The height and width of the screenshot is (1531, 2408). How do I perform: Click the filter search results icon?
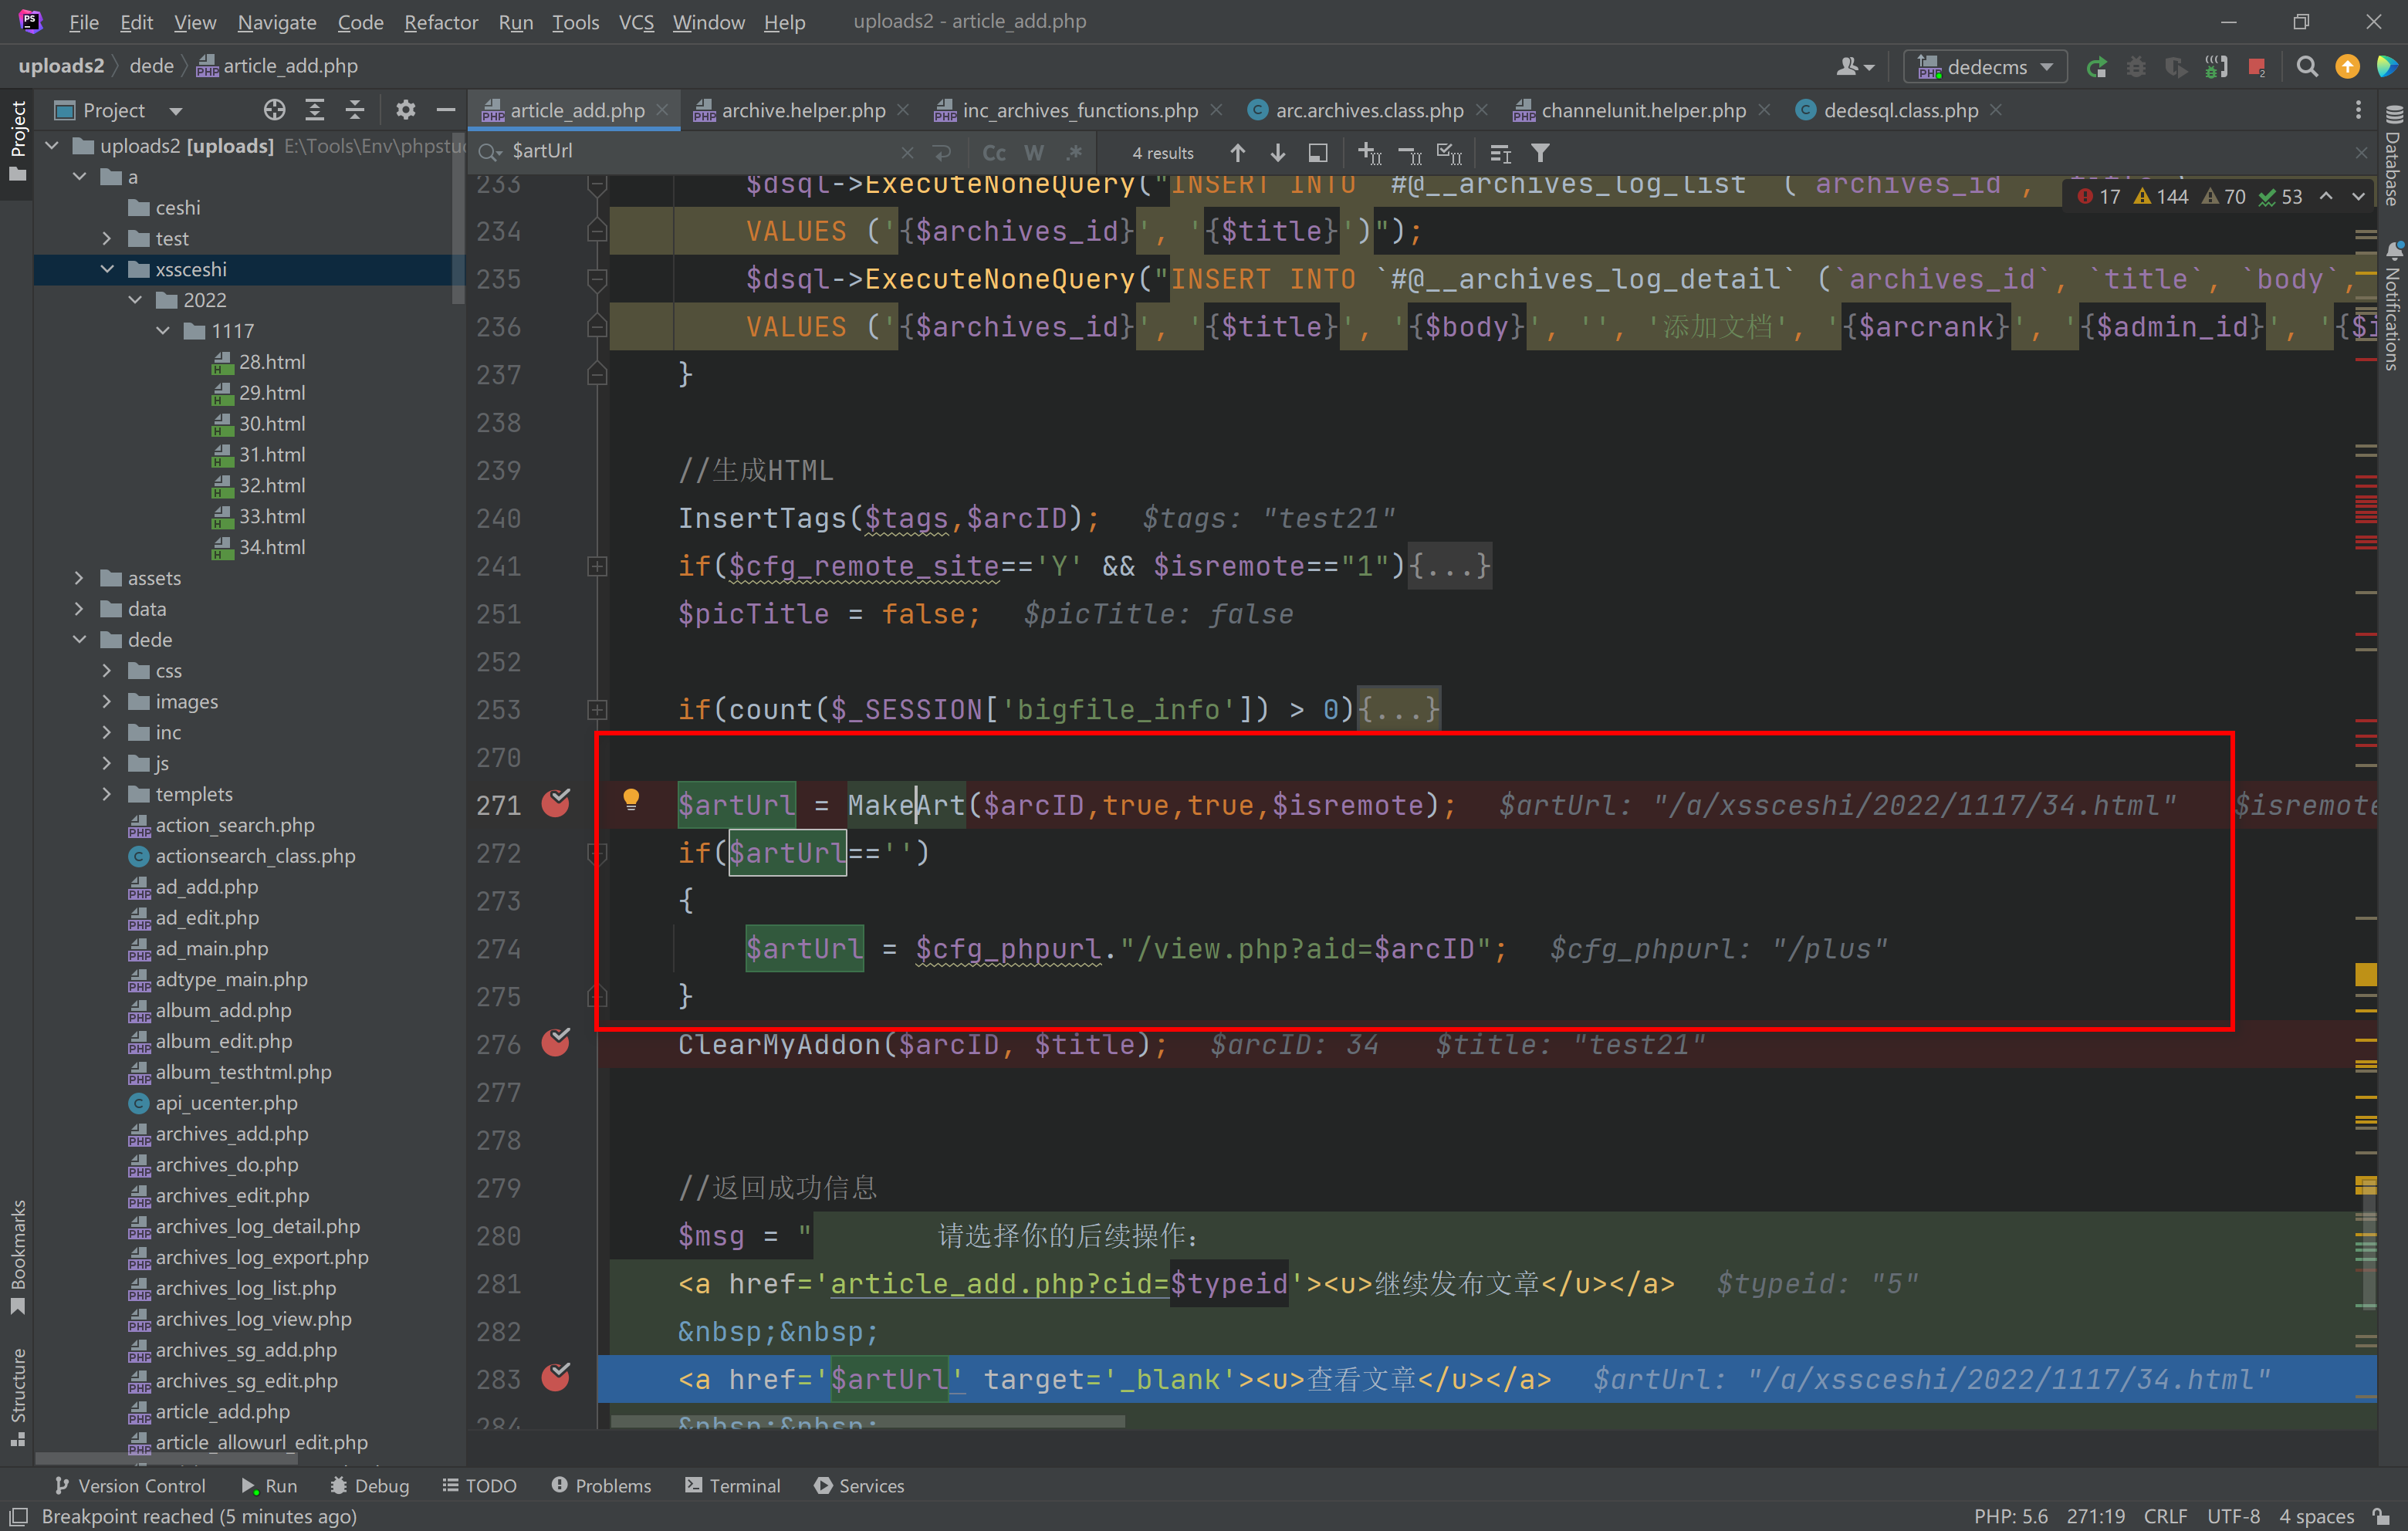(1540, 153)
